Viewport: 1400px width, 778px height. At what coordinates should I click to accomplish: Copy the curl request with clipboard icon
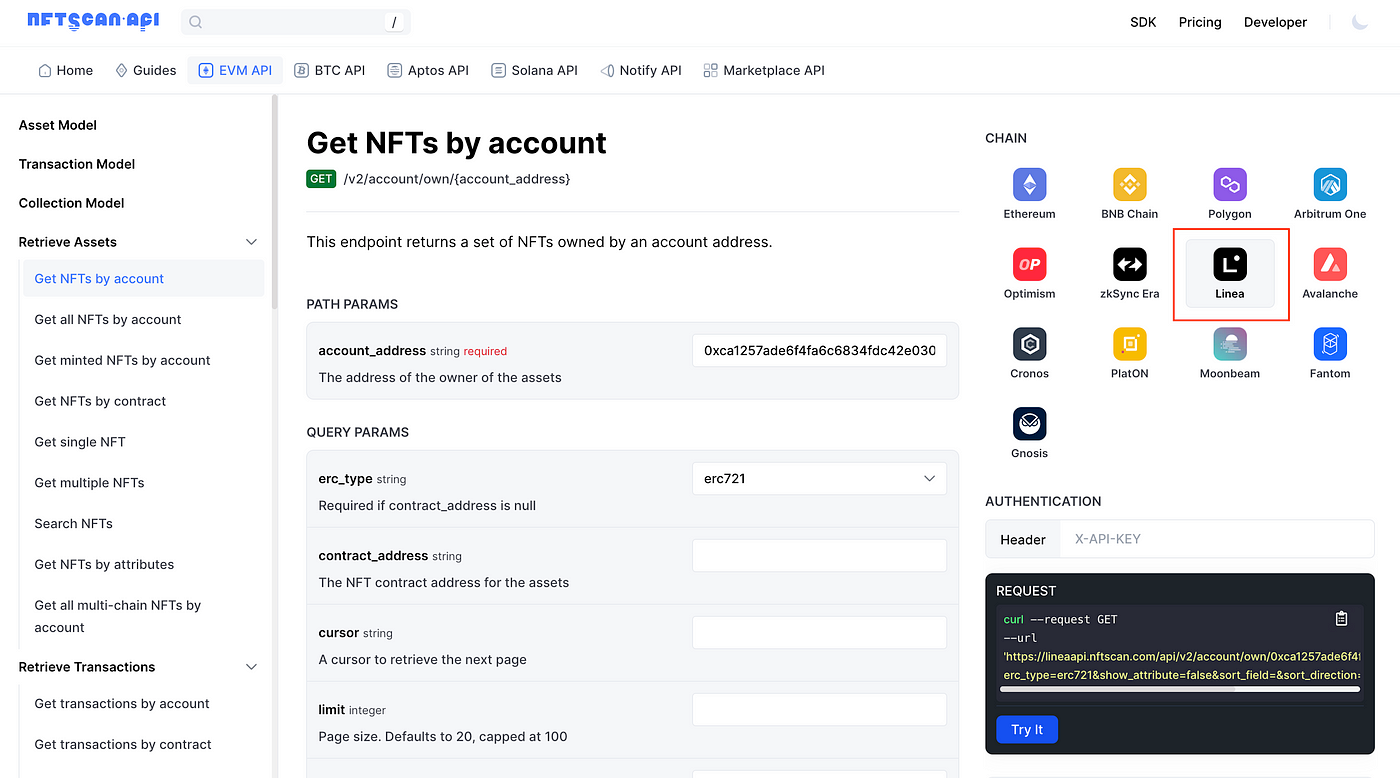click(x=1341, y=619)
